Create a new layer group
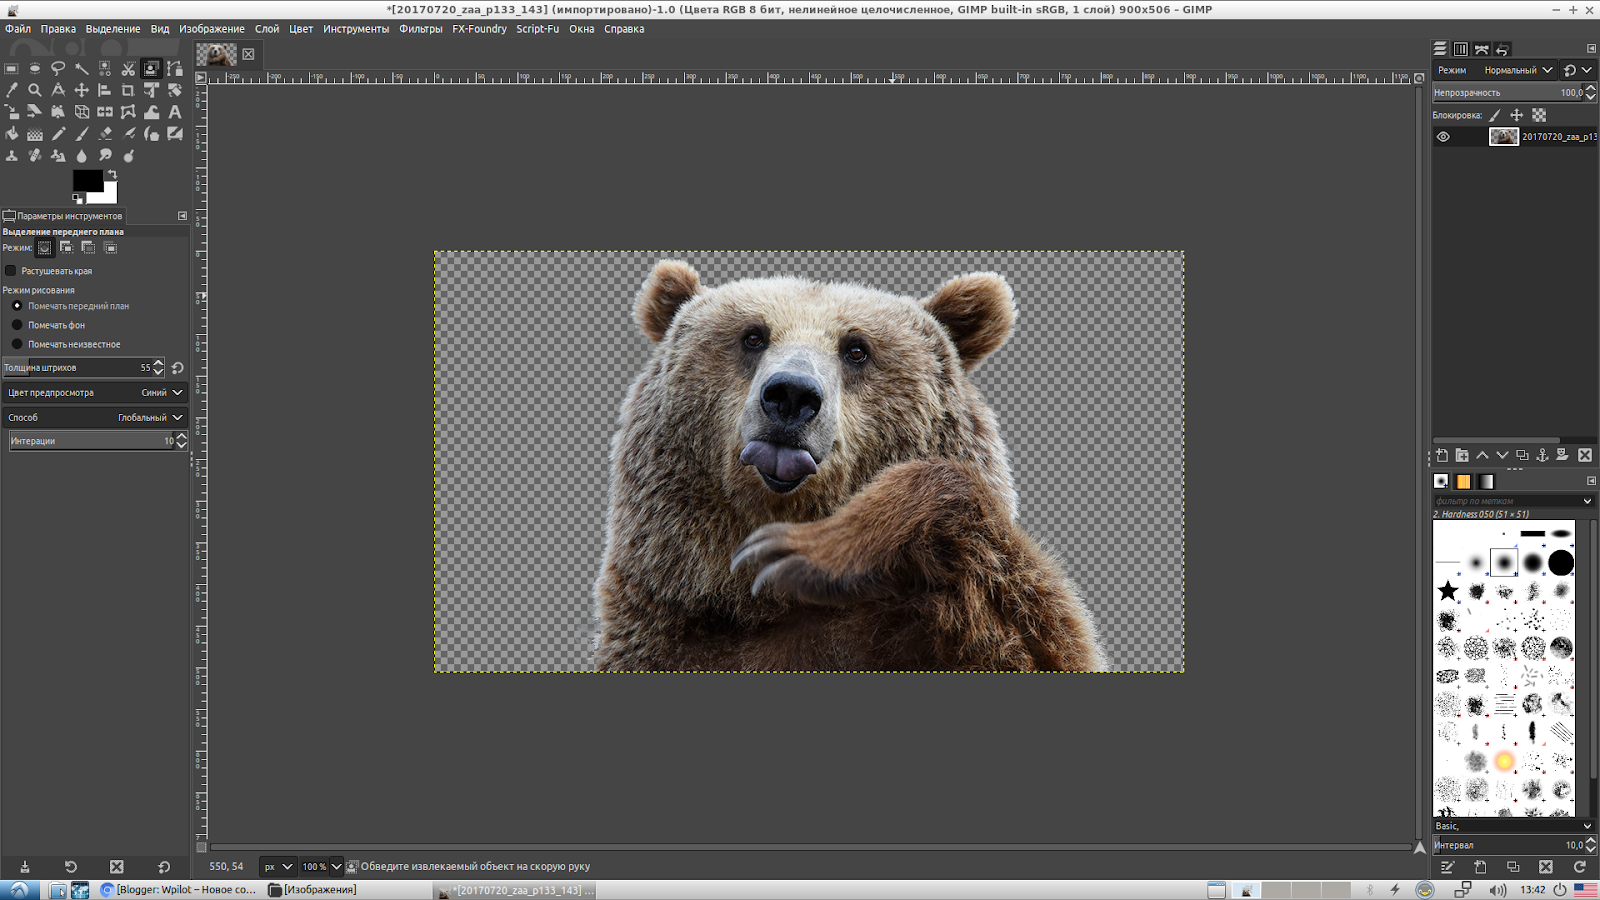This screenshot has height=900, width=1600. [1462, 455]
